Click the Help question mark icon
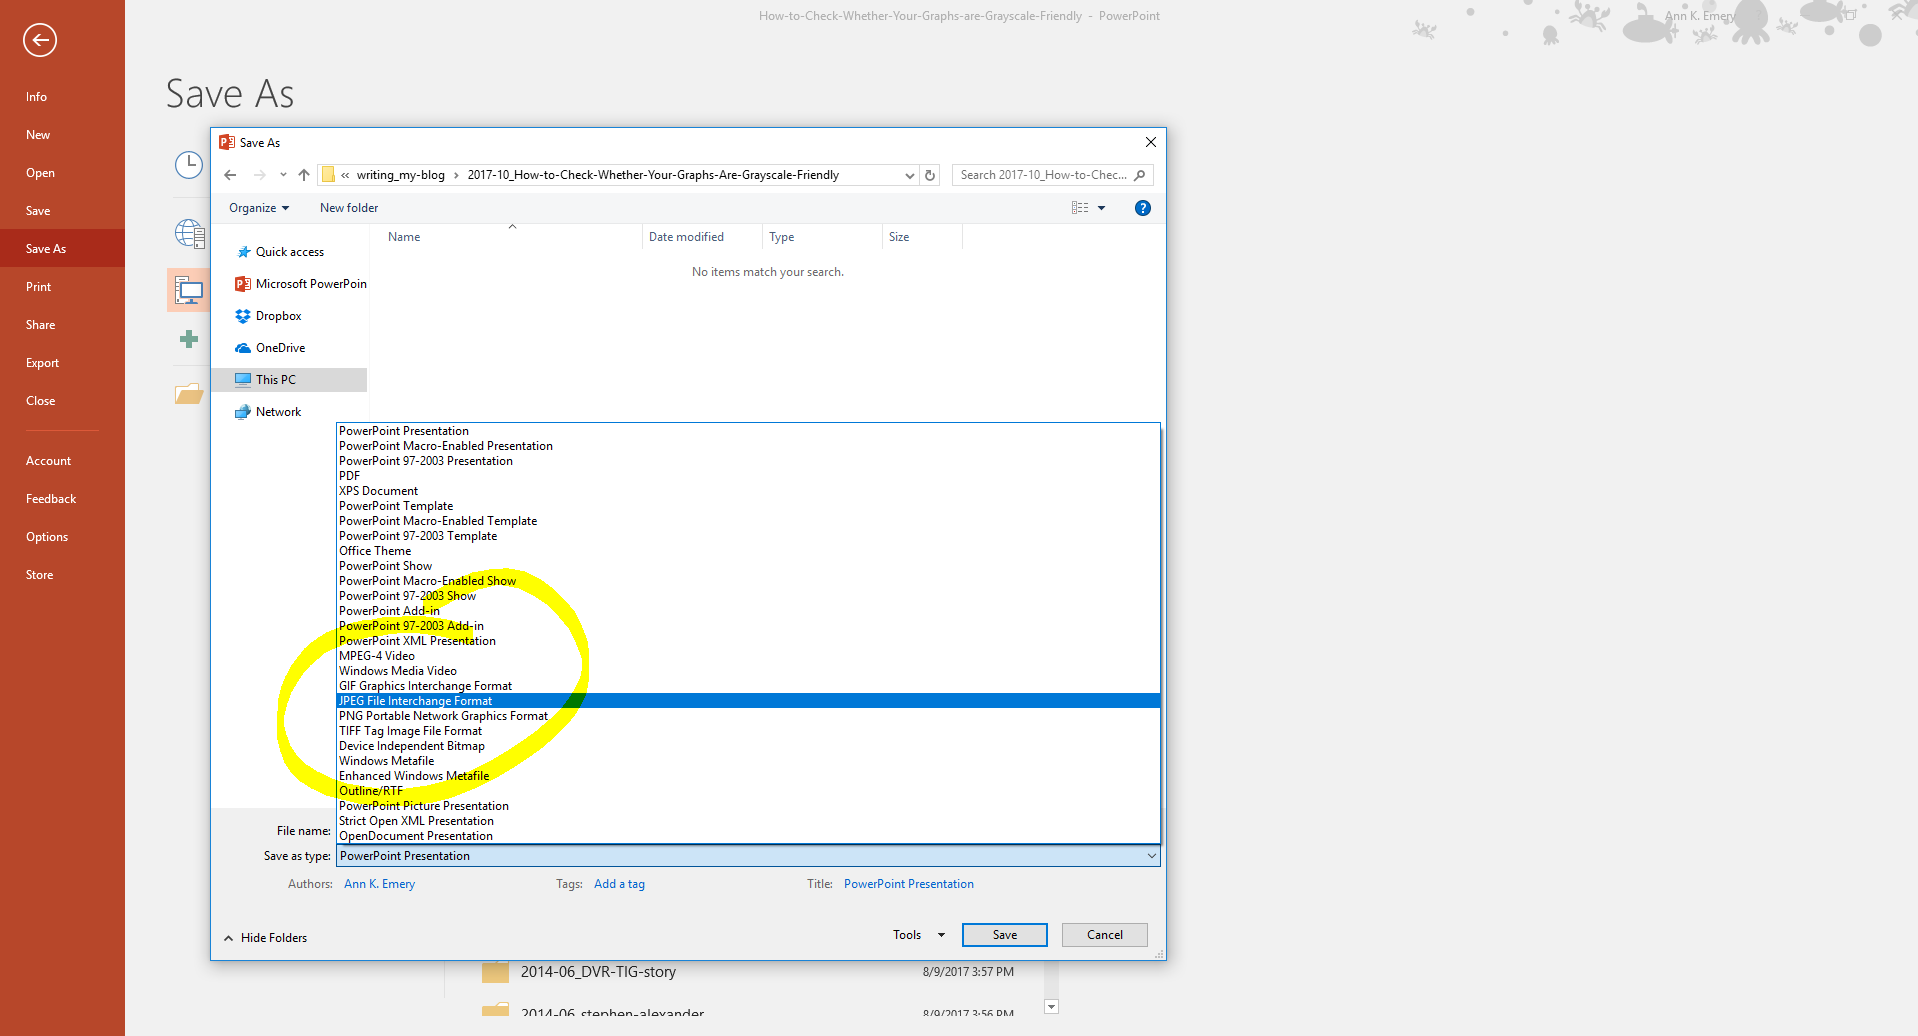 coord(1142,207)
